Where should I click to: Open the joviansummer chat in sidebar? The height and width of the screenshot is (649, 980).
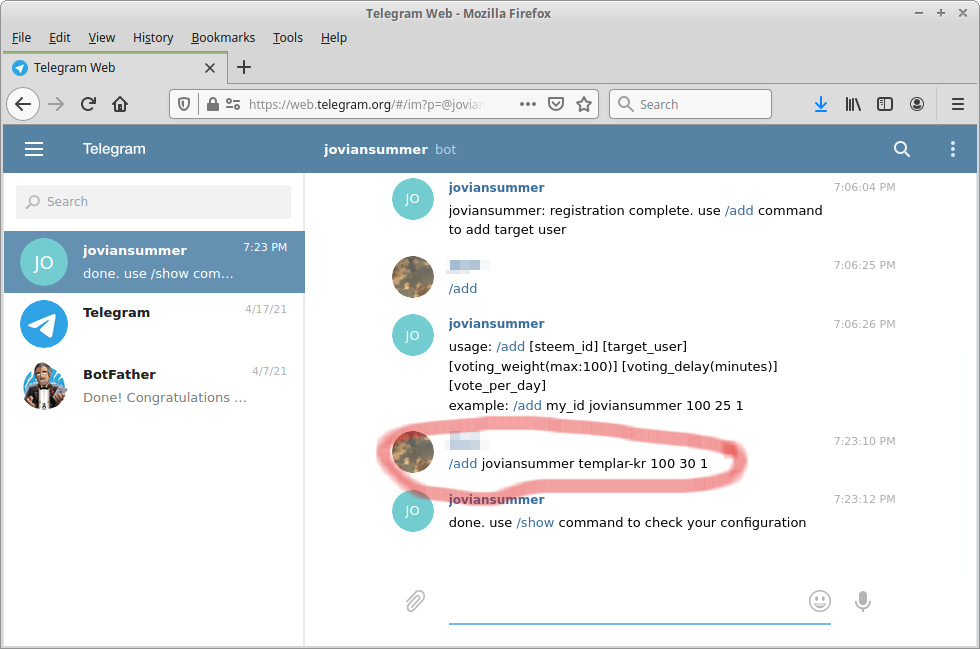(154, 262)
